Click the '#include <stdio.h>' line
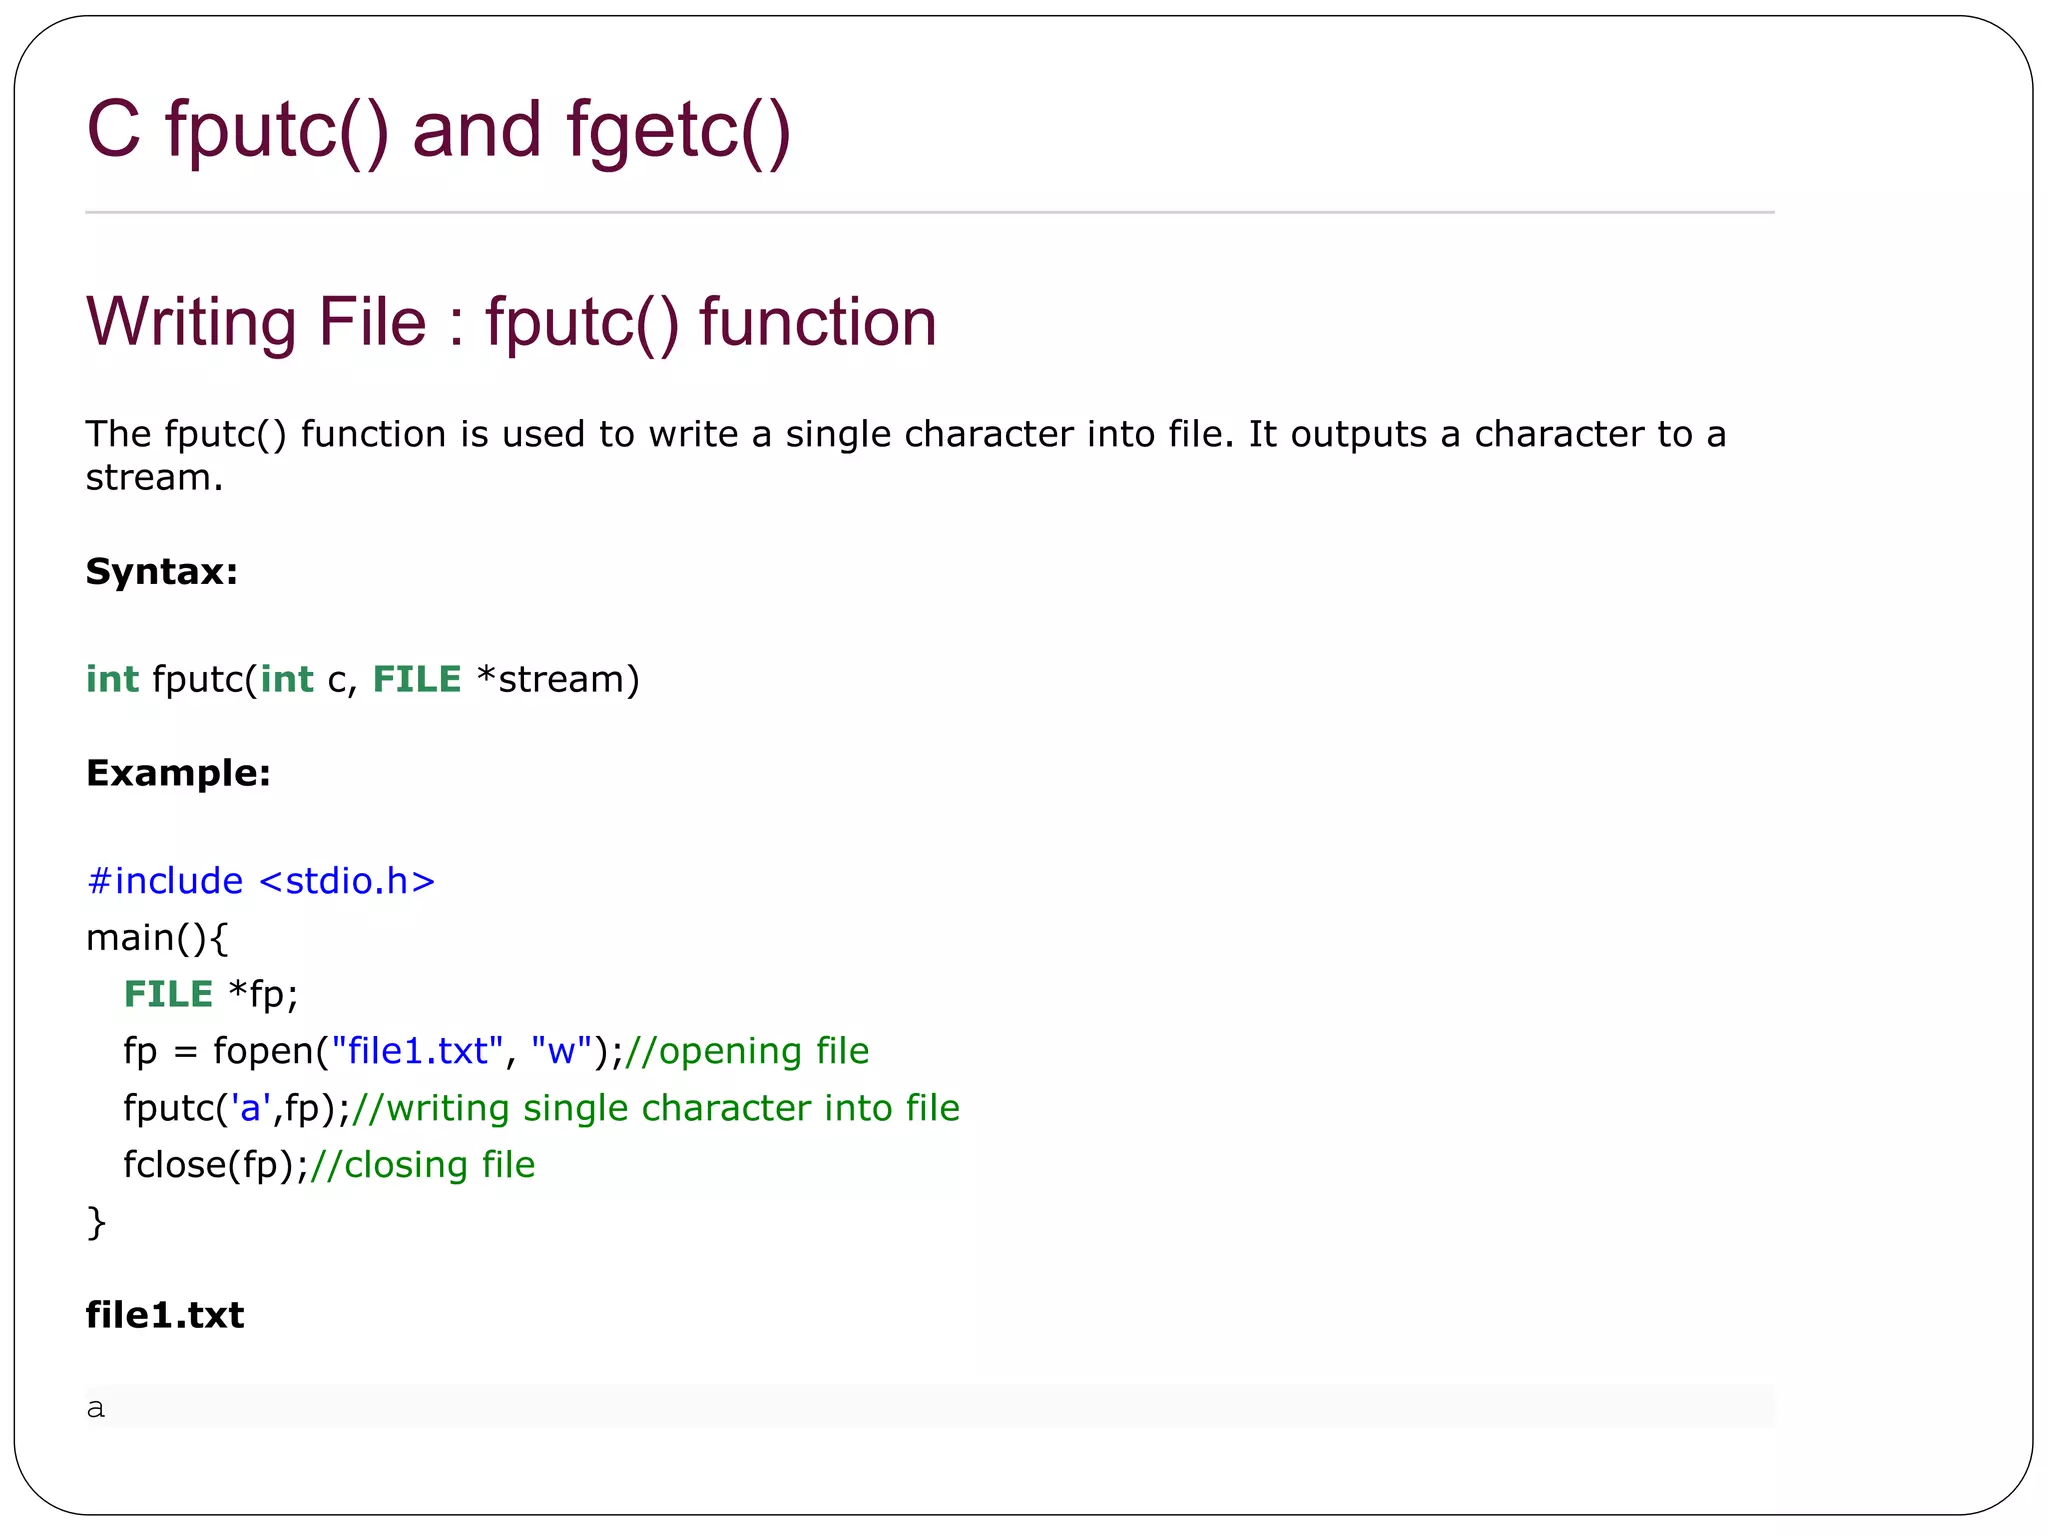The height and width of the screenshot is (1536, 2048). (261, 881)
